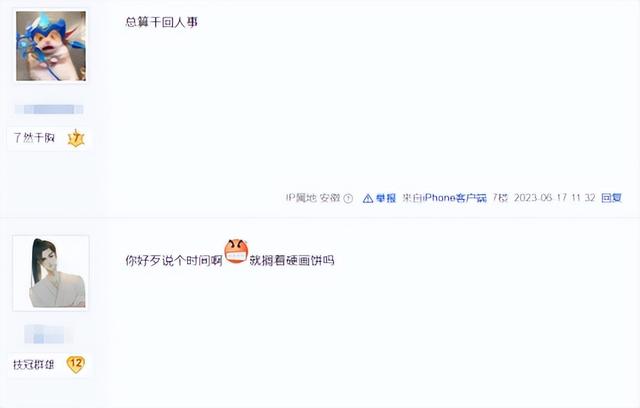Image resolution: width=640 pixels, height=408 pixels.
Task: Click the angry face emoji in comment
Action: click(x=236, y=251)
